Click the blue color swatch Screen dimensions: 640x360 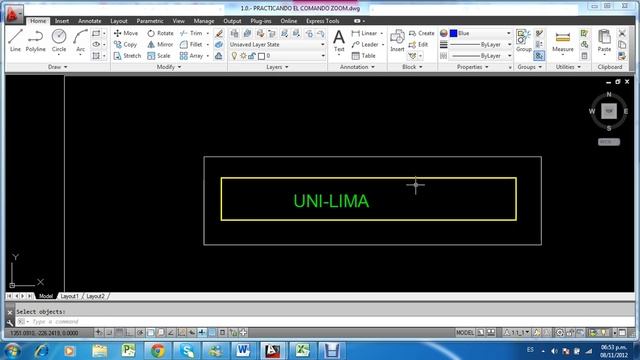453,33
